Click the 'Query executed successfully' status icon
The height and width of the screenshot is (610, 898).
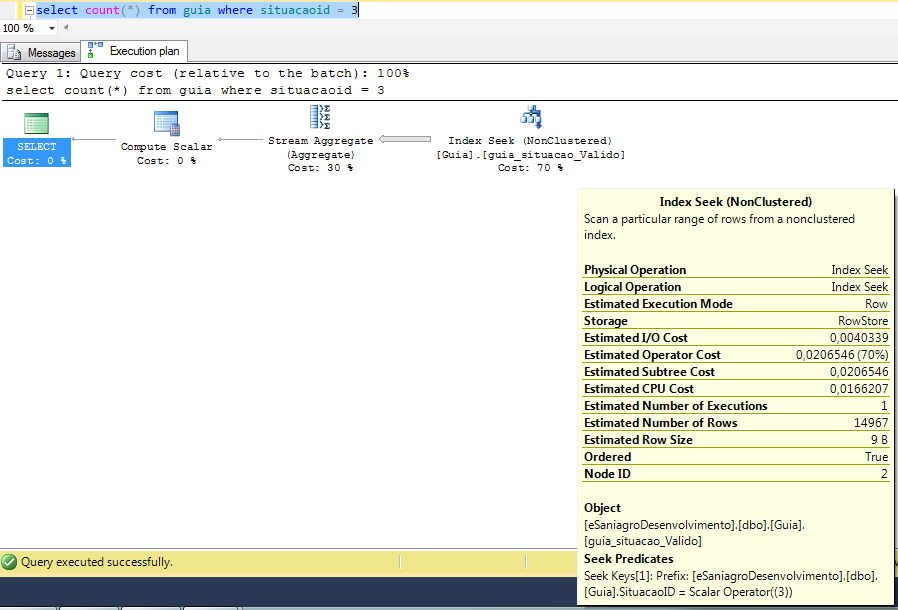click(9, 562)
